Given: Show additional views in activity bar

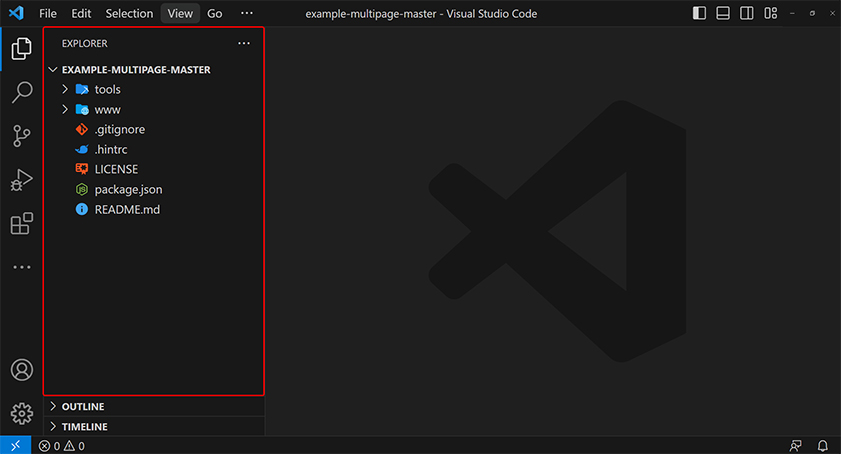Looking at the screenshot, I should pyautogui.click(x=21, y=267).
